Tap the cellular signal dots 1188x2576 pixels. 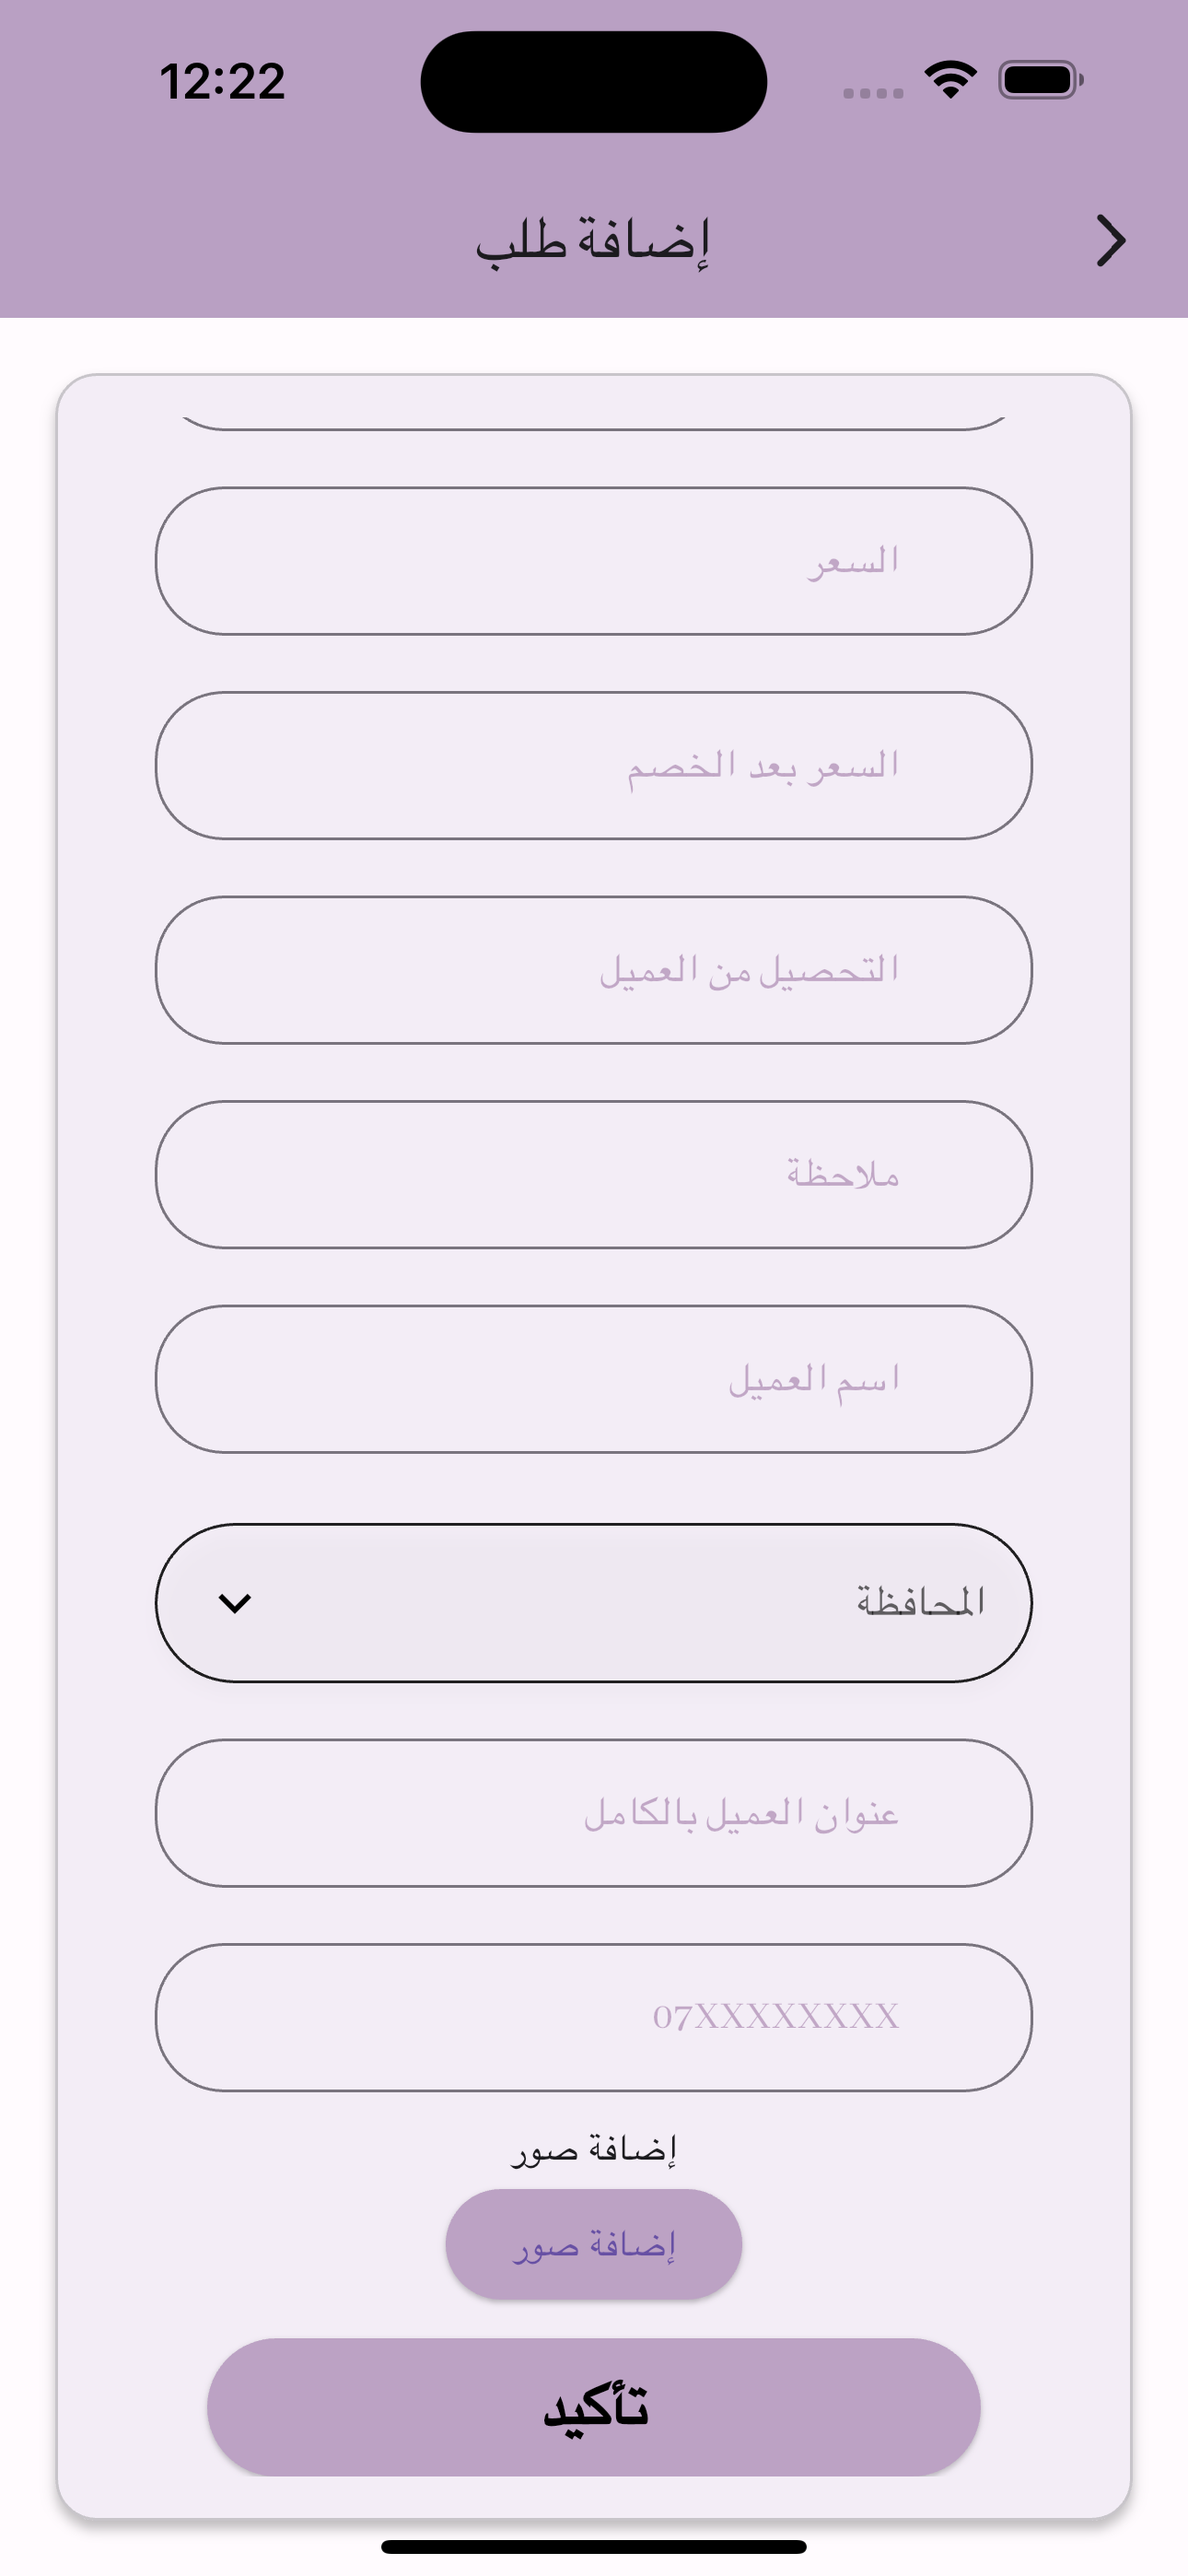[x=873, y=93]
